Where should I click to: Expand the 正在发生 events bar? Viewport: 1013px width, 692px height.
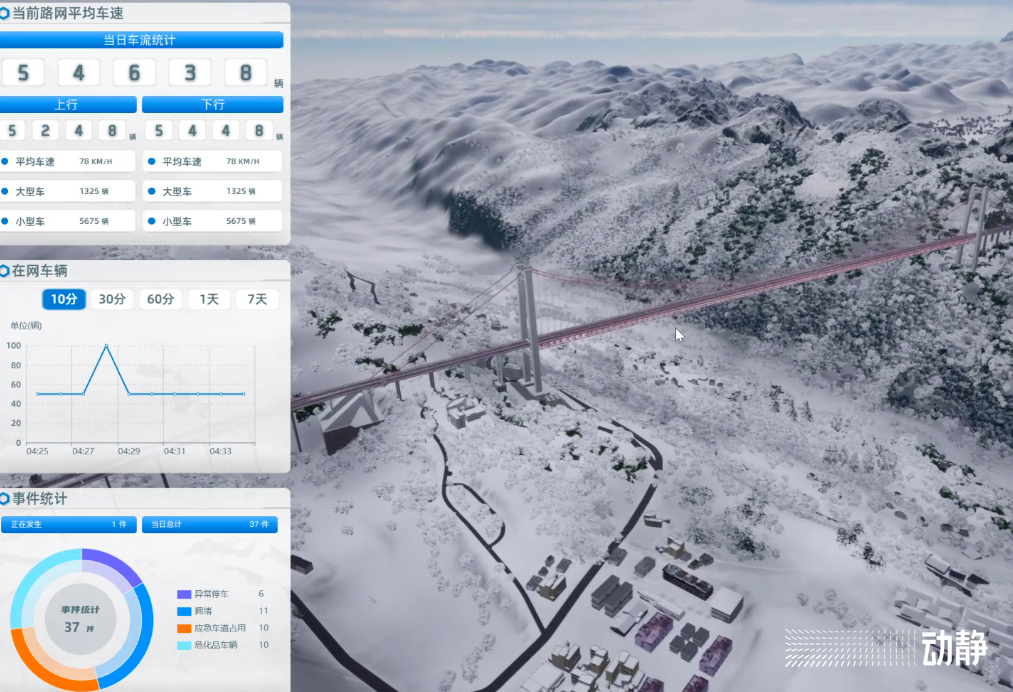67,524
